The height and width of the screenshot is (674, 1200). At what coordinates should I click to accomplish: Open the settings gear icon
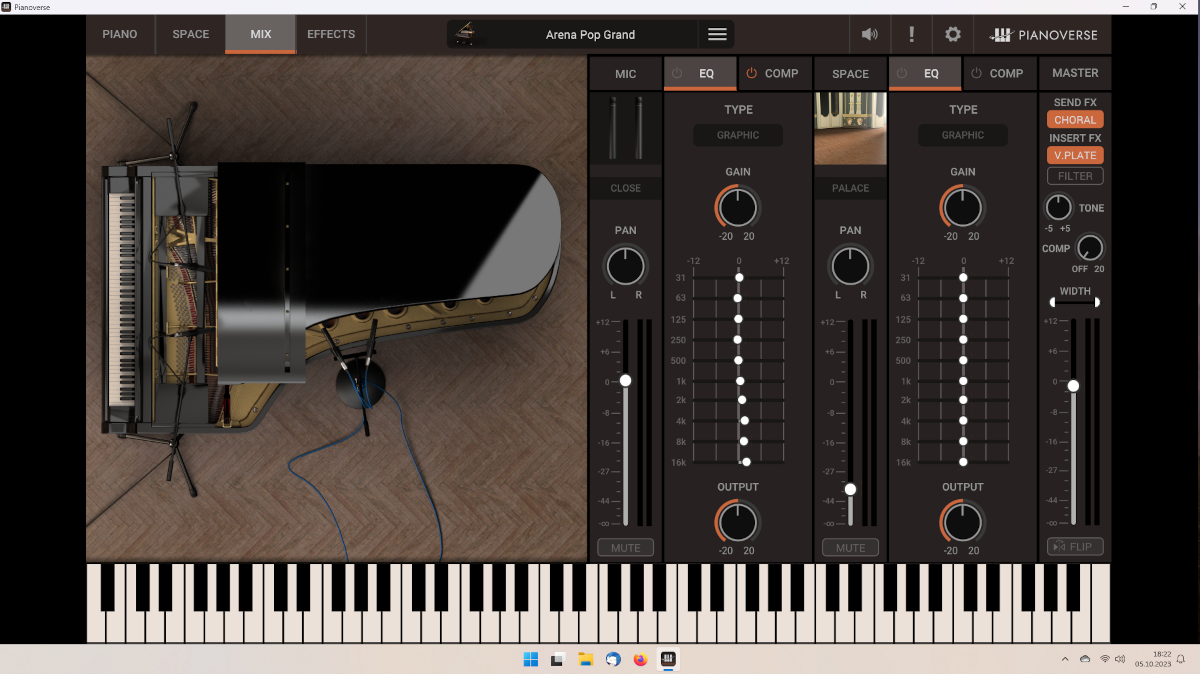coord(953,34)
